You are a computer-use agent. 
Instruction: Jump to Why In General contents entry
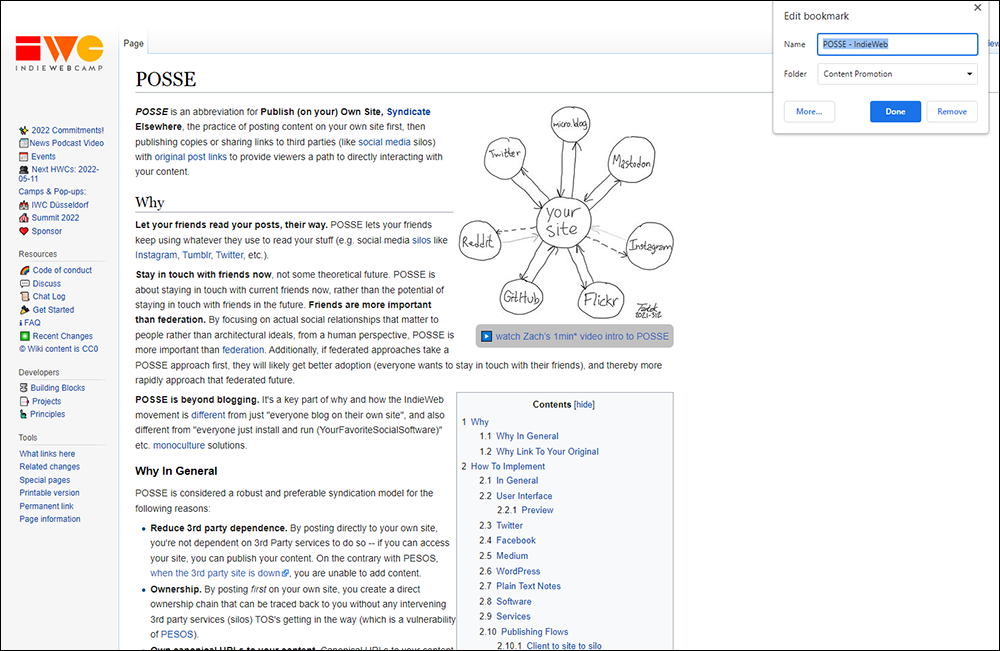click(x=527, y=436)
